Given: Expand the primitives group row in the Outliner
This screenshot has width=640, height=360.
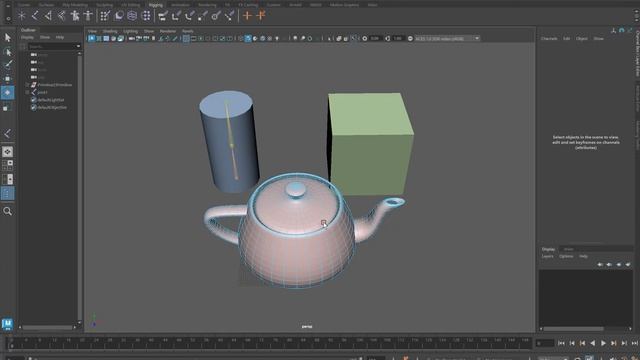Looking at the screenshot, I should [27, 85].
